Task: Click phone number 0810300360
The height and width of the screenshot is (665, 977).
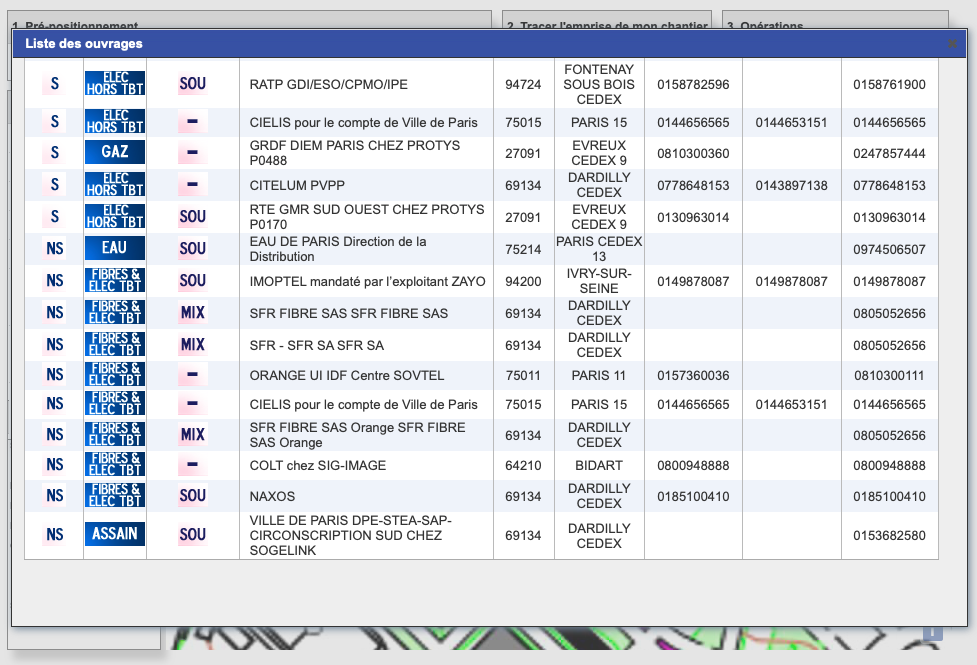Action: [693, 153]
